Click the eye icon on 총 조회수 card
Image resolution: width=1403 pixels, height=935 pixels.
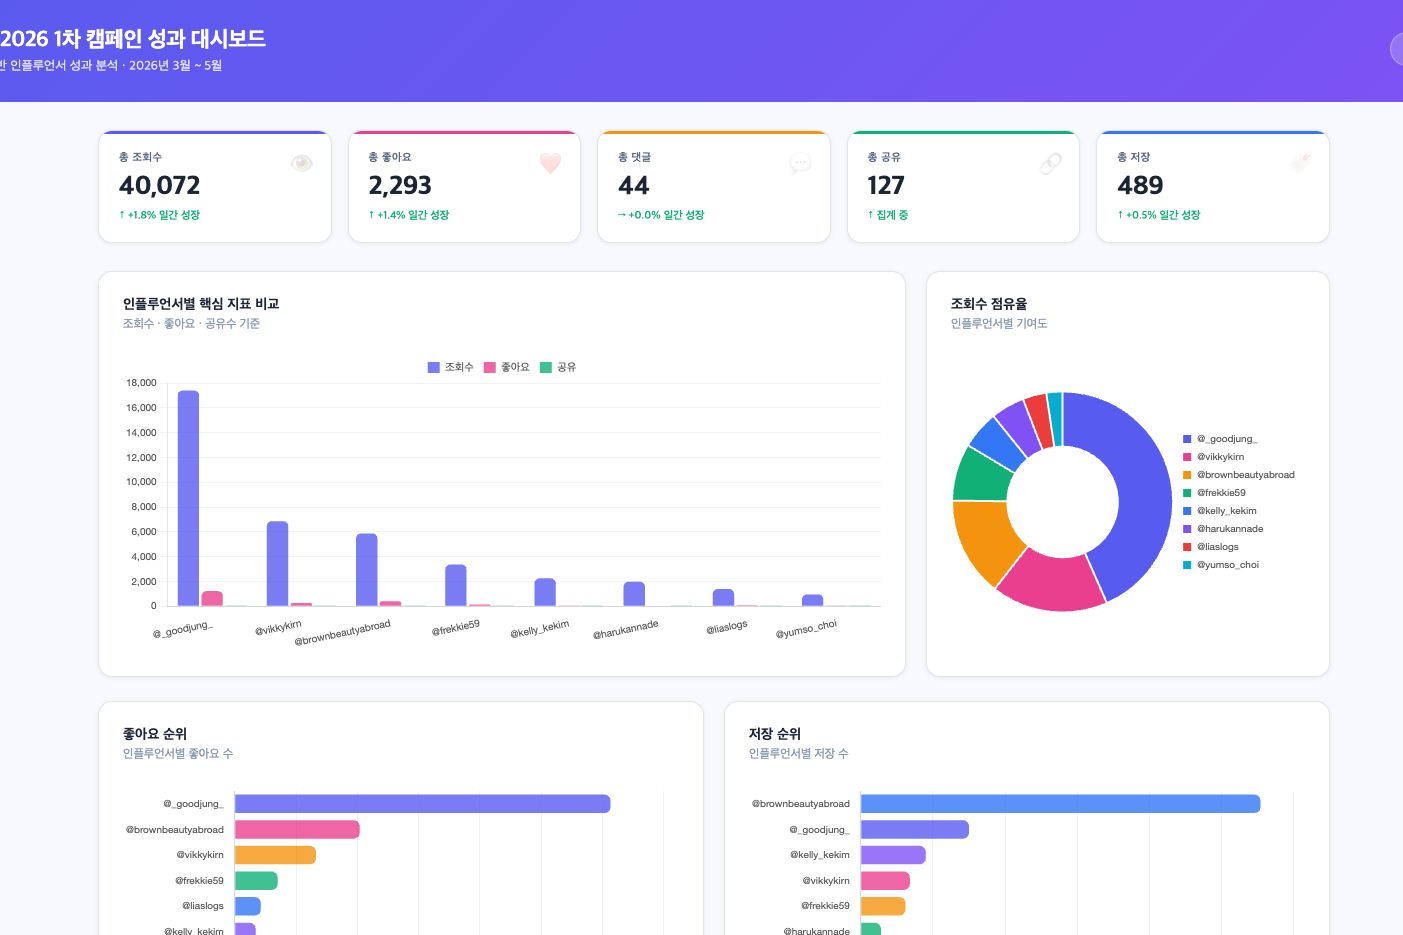(x=301, y=163)
